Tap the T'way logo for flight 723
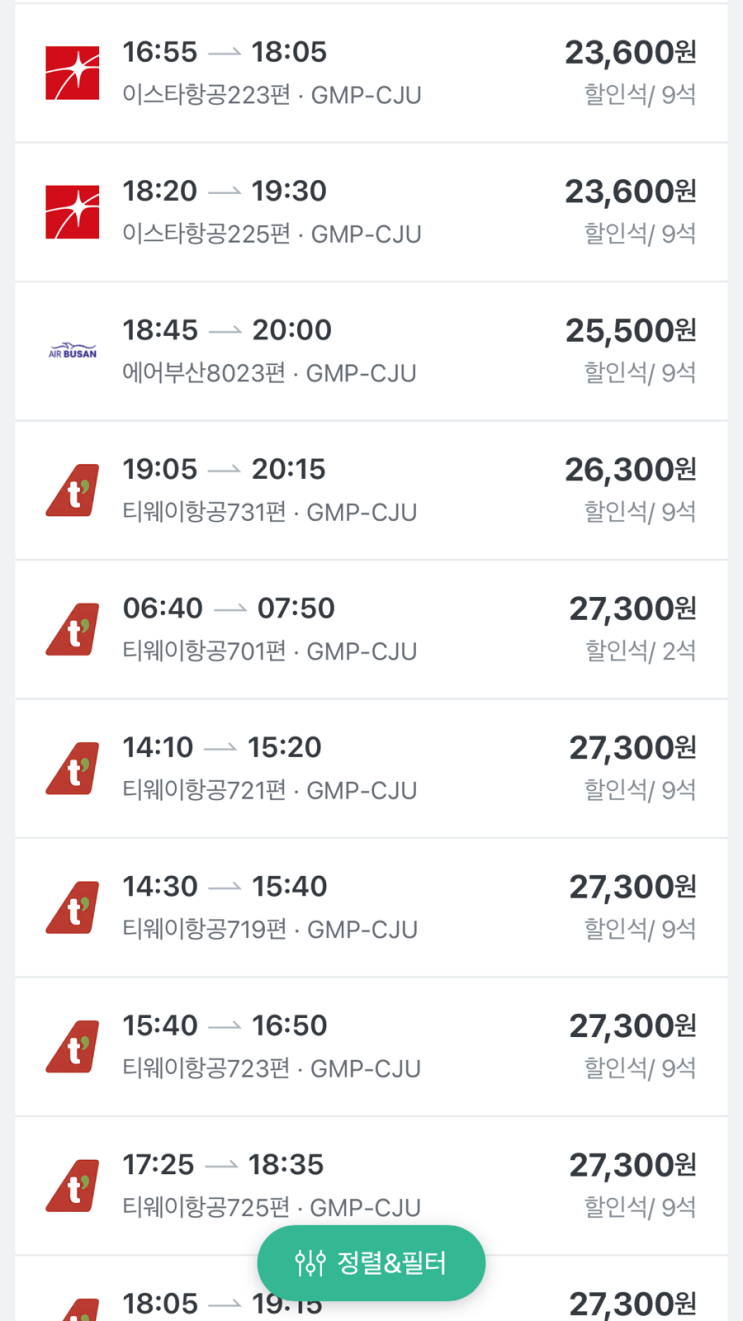This screenshot has height=1321, width=743. (x=72, y=1046)
